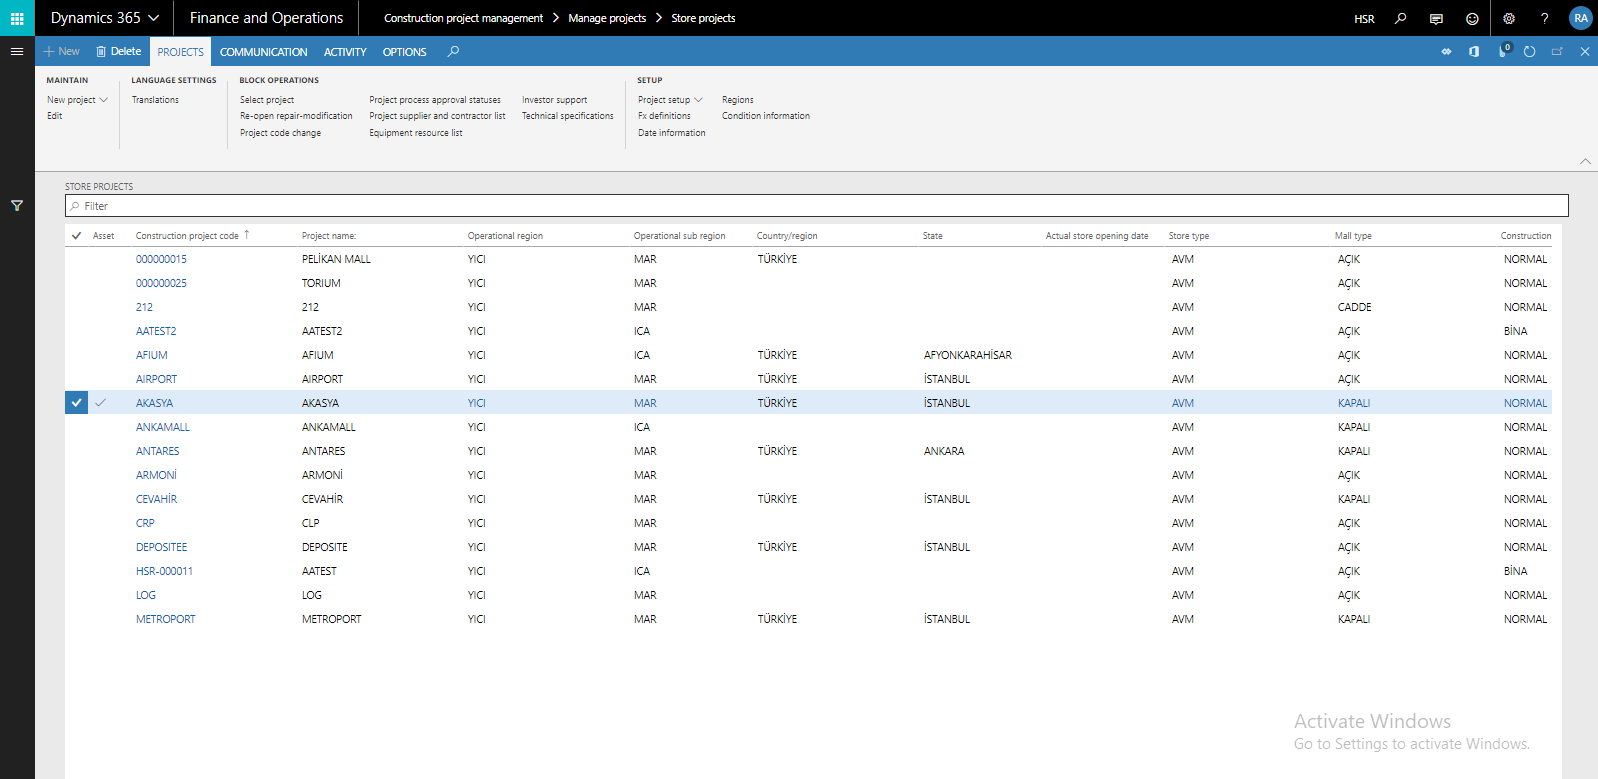Open the help question mark
Image resolution: width=1598 pixels, height=779 pixels.
(1545, 18)
